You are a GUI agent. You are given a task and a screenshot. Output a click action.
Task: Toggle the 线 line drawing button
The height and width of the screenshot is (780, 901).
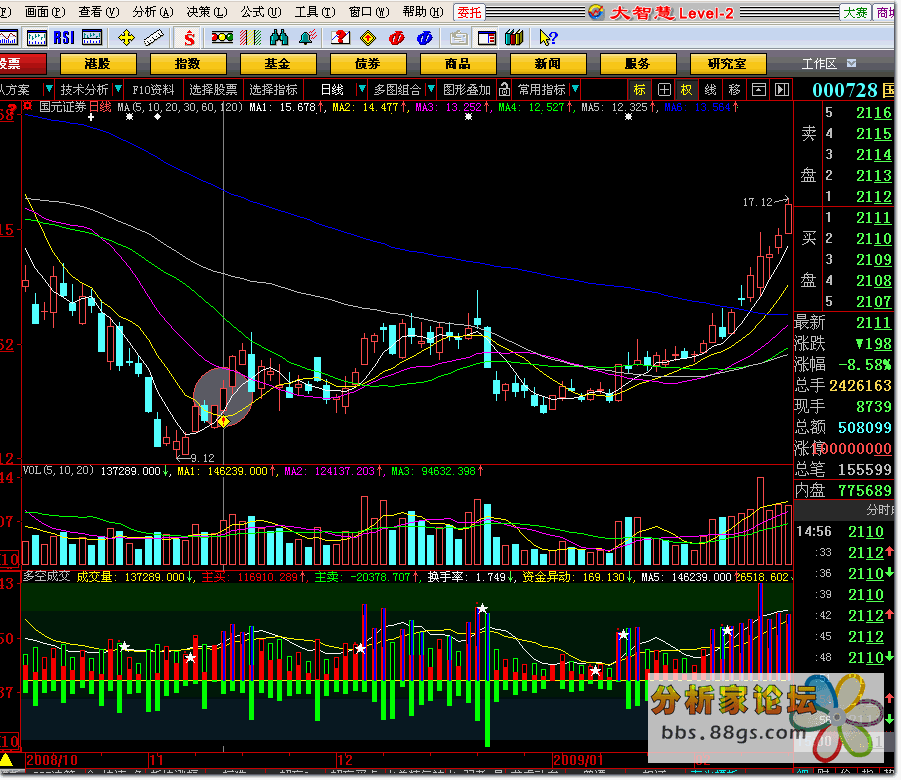tap(710, 90)
